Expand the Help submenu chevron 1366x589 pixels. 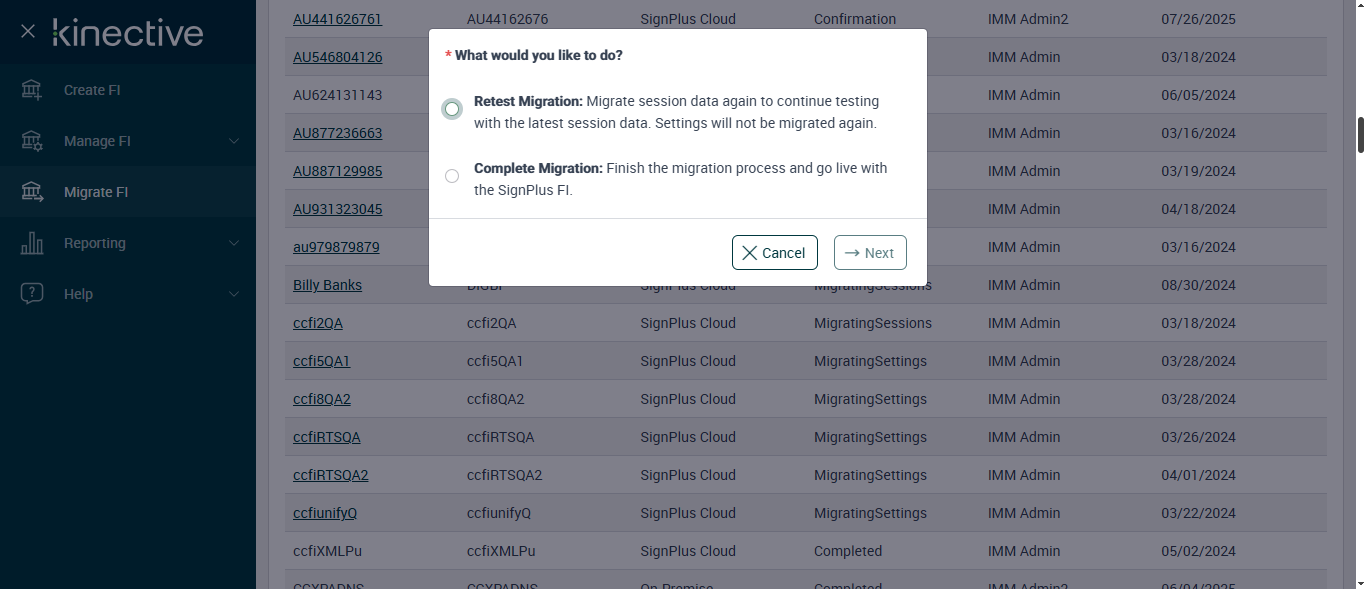(x=234, y=294)
